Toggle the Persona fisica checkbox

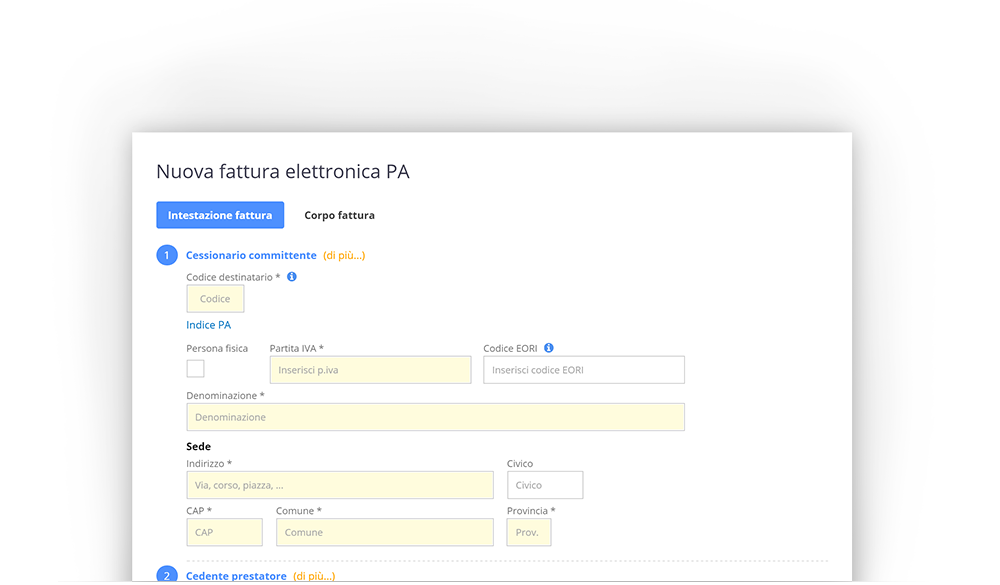point(195,369)
